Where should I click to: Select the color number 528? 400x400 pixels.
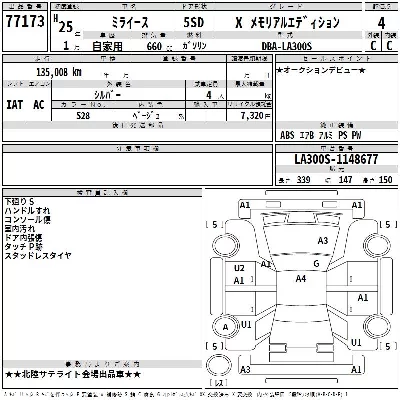tap(83, 115)
